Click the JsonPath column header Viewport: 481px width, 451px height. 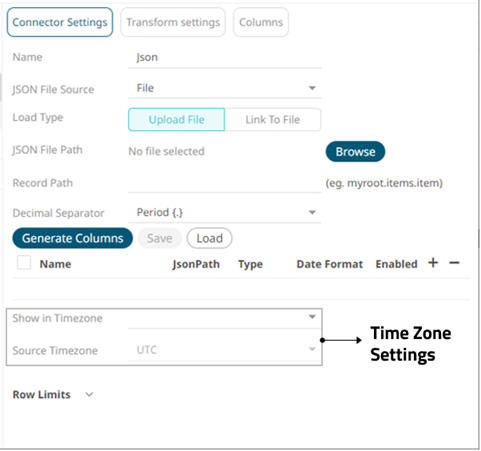pos(196,264)
